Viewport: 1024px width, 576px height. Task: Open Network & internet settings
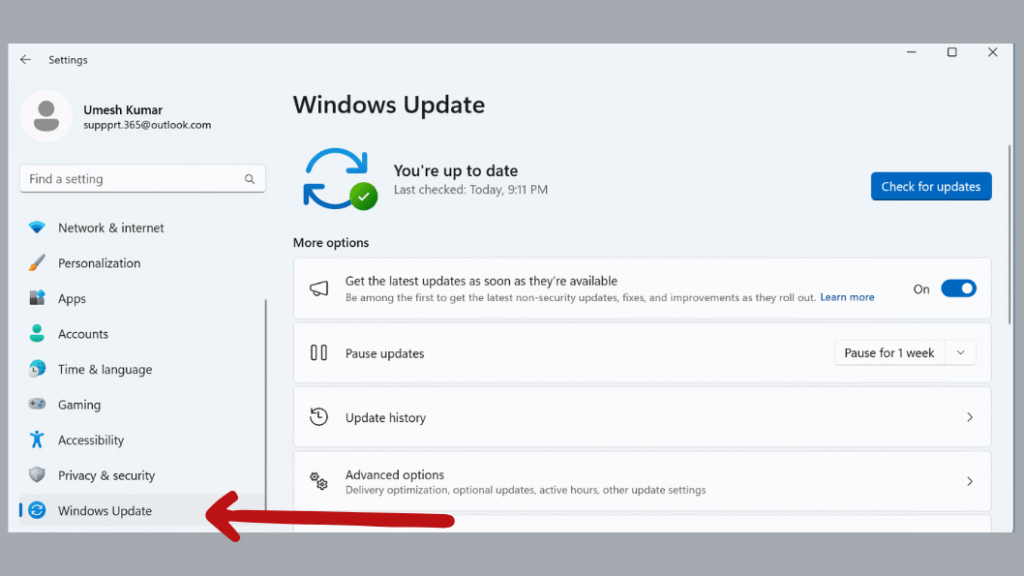point(141,227)
